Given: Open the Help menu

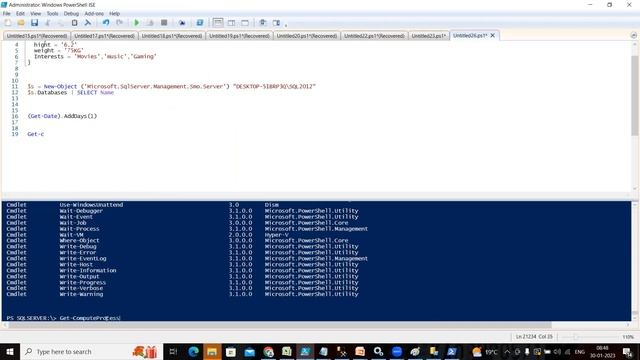Looking at the screenshot, I should 115,13.
